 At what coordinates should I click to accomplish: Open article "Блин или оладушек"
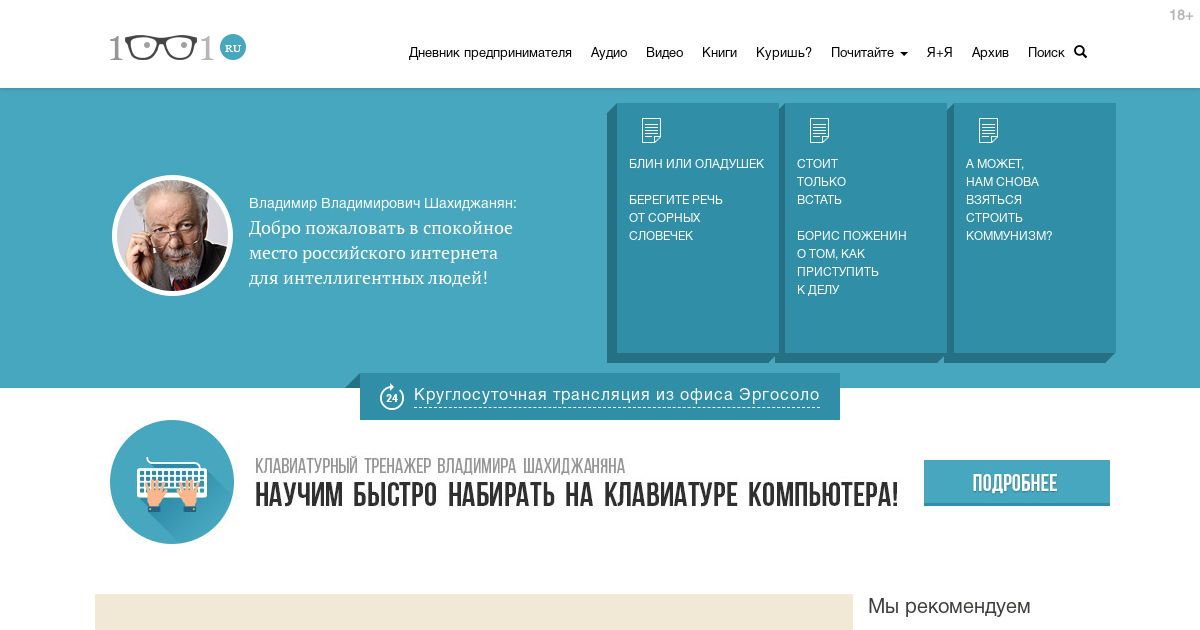pos(696,164)
